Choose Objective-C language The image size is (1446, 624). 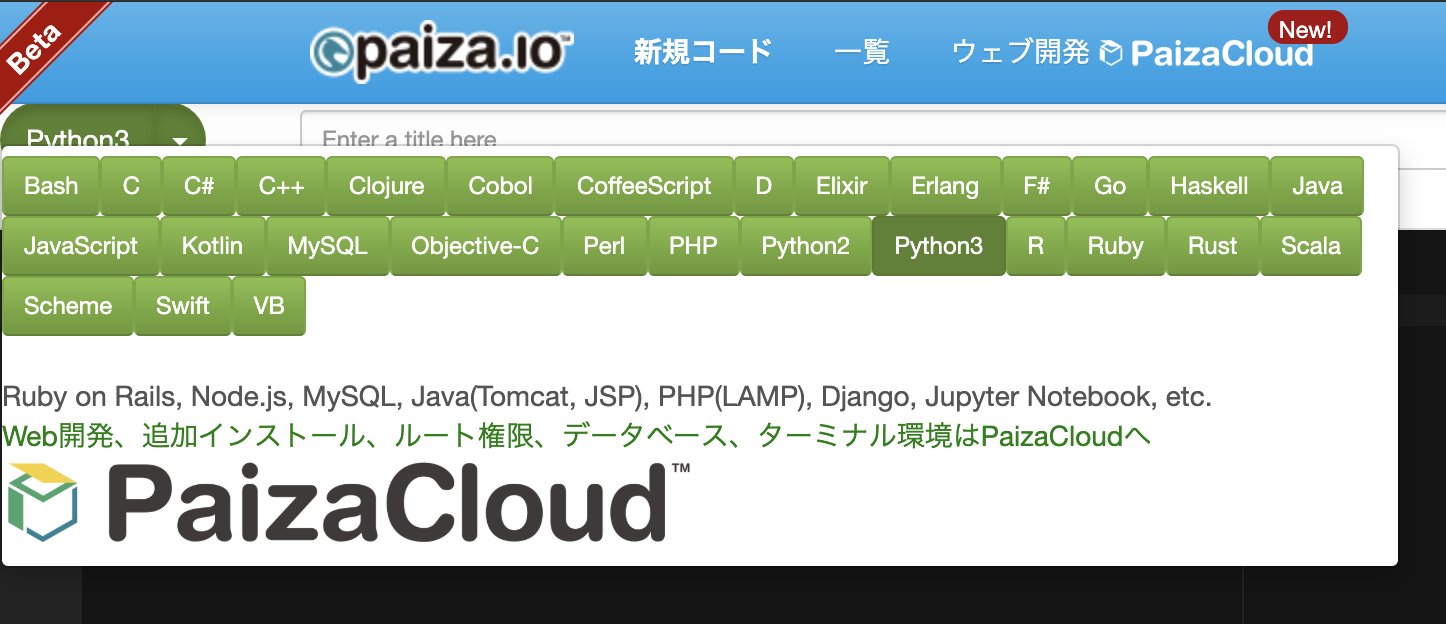(475, 246)
